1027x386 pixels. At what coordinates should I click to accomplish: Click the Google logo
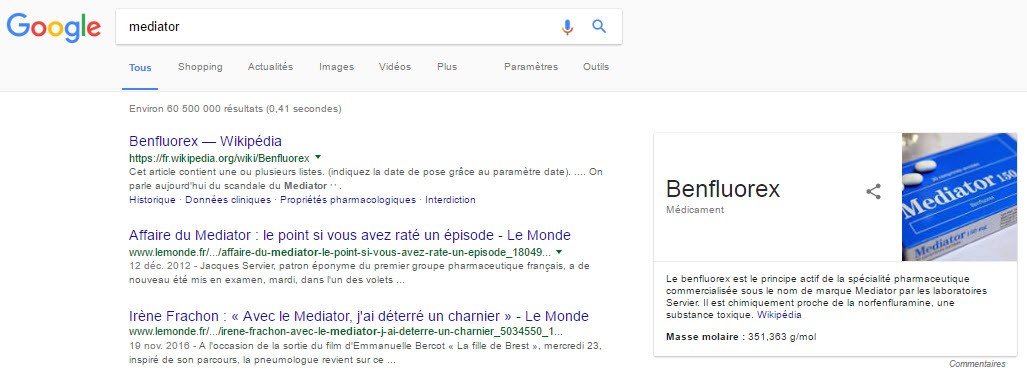pyautogui.click(x=54, y=27)
